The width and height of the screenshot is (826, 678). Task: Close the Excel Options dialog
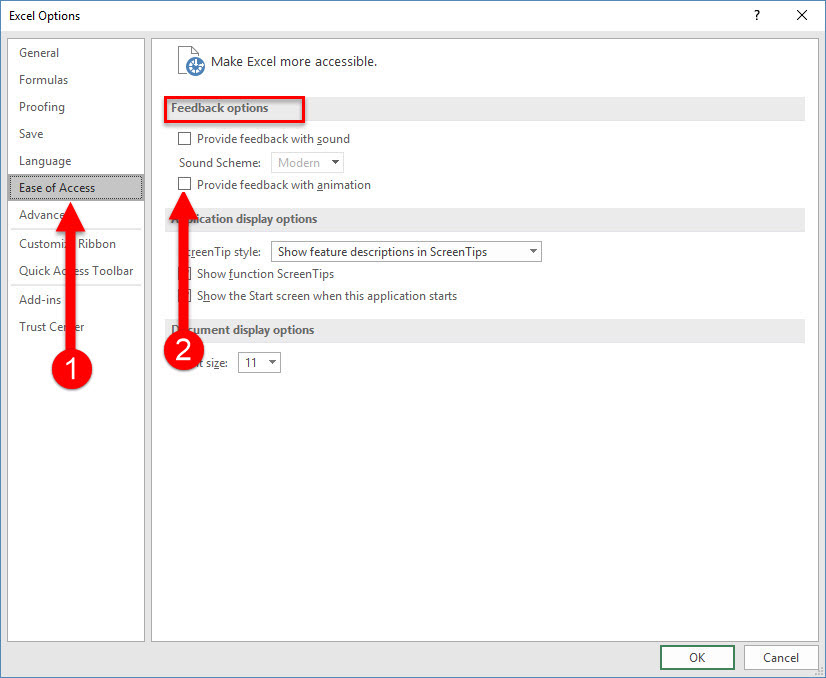click(x=802, y=15)
